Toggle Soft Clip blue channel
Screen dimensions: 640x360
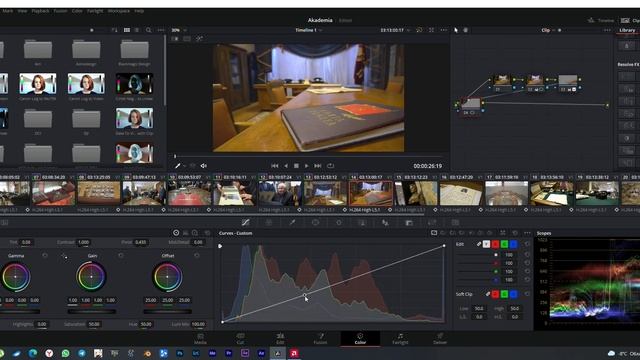tap(513, 294)
